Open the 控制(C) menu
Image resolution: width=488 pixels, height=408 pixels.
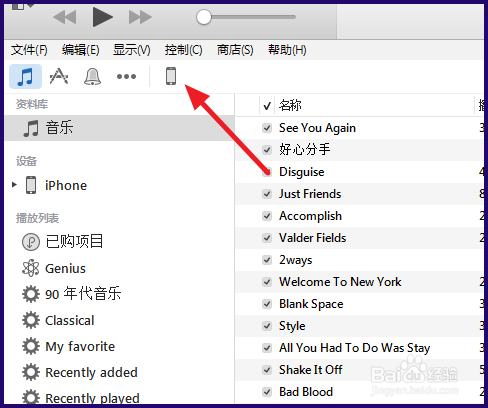pos(183,50)
